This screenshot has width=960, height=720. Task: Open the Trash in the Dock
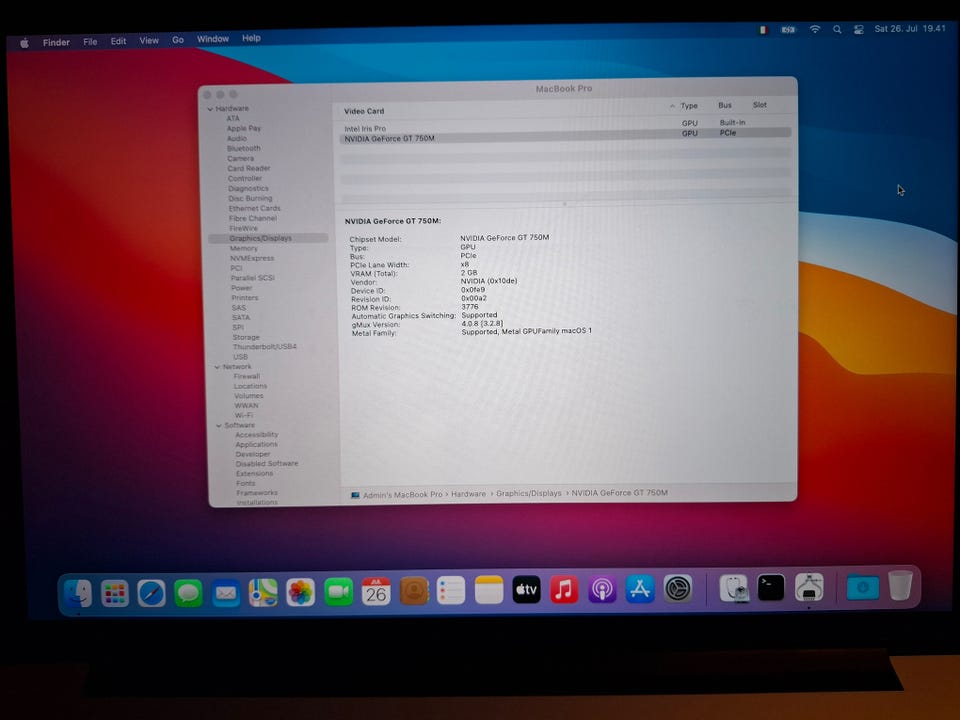tap(900, 586)
